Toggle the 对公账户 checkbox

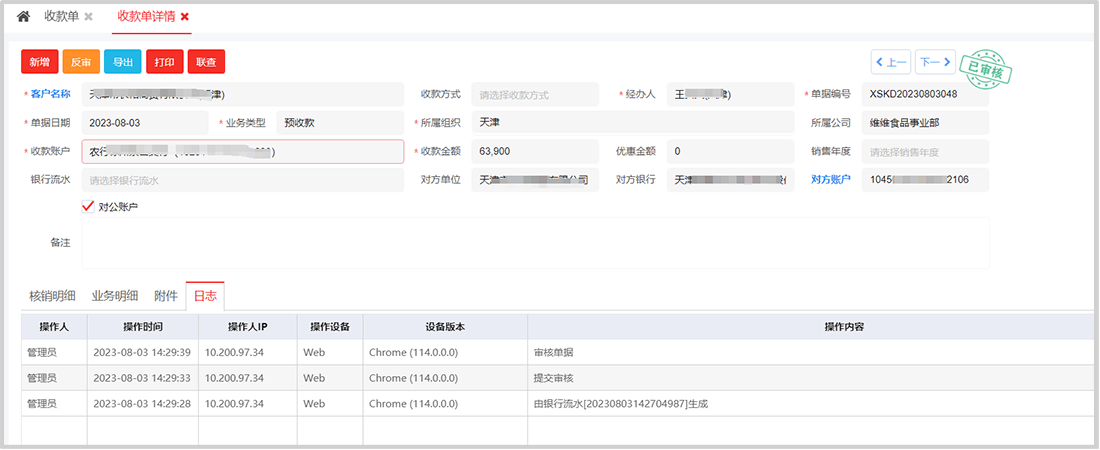coord(88,207)
